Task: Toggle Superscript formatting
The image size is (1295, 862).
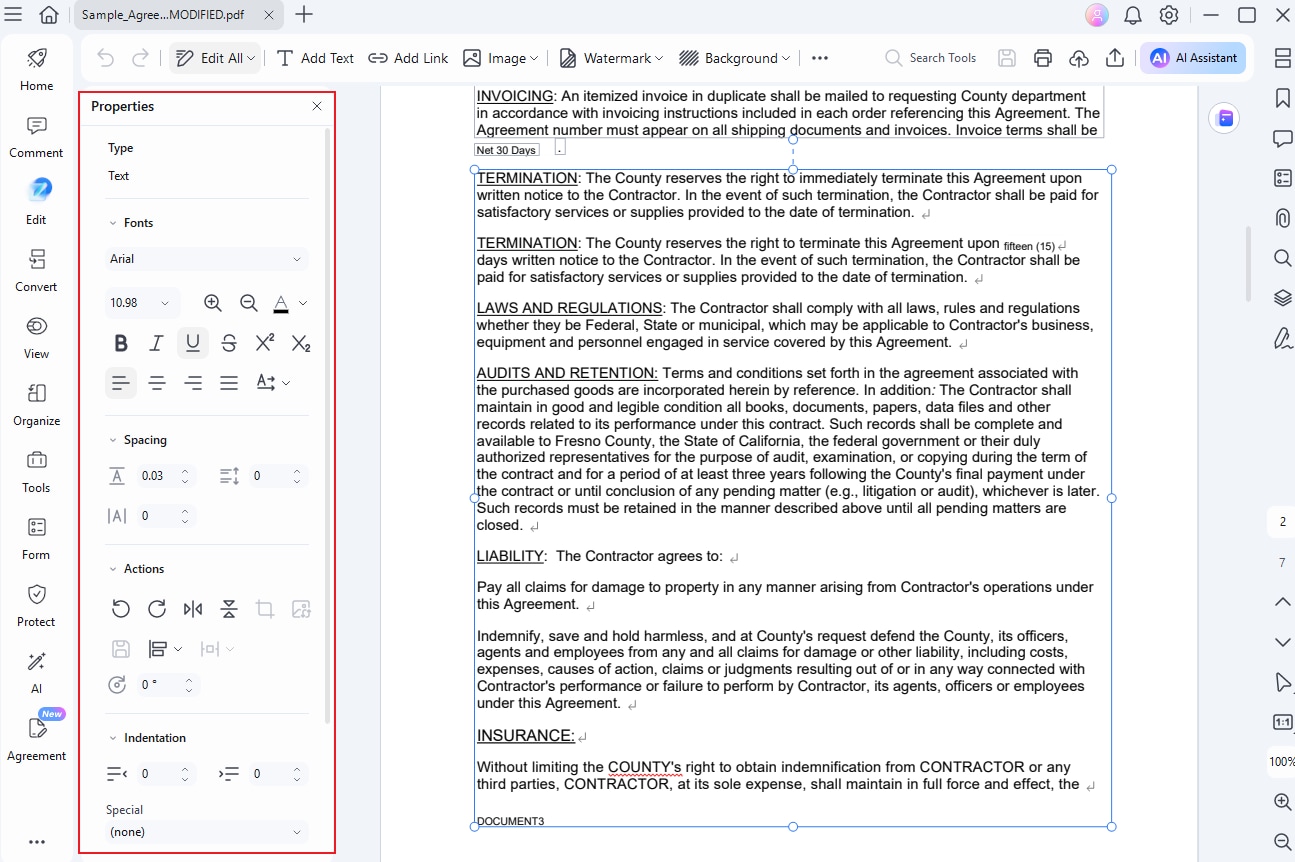Action: [265, 343]
